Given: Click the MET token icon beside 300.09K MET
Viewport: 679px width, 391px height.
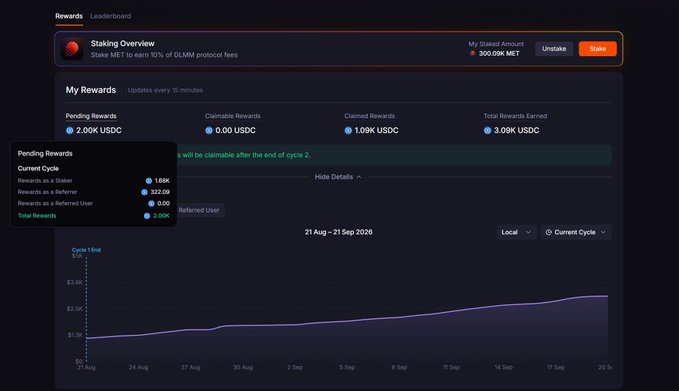Looking at the screenshot, I should pyautogui.click(x=472, y=53).
